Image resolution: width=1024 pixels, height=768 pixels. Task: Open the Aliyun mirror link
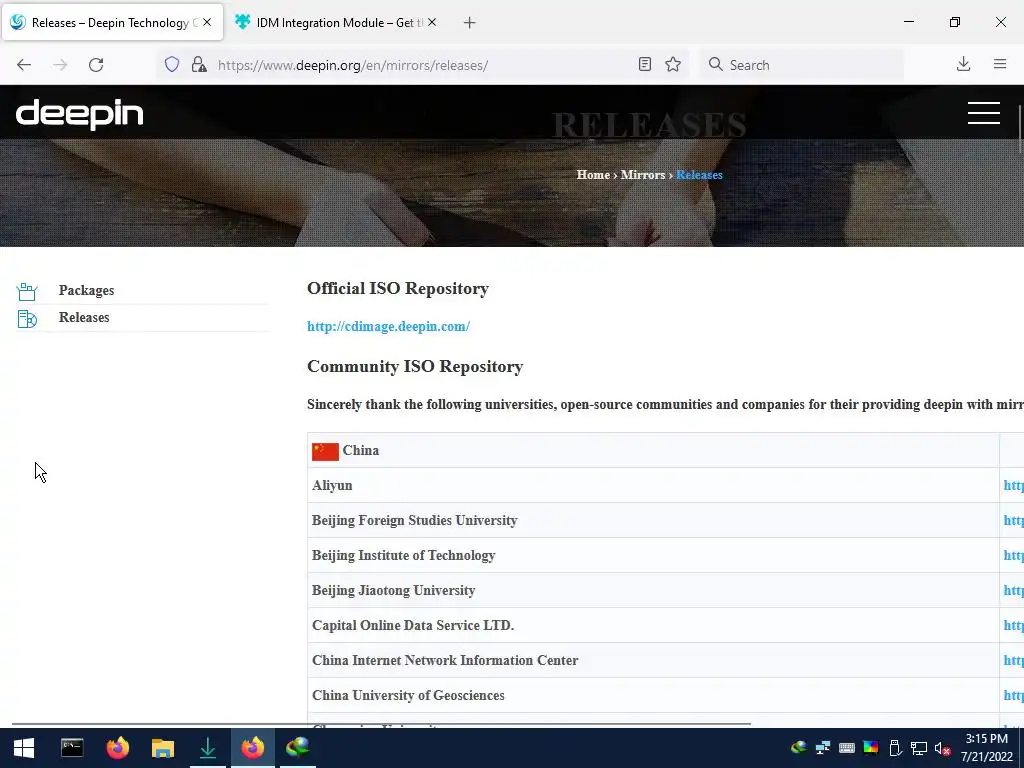pos(1014,485)
